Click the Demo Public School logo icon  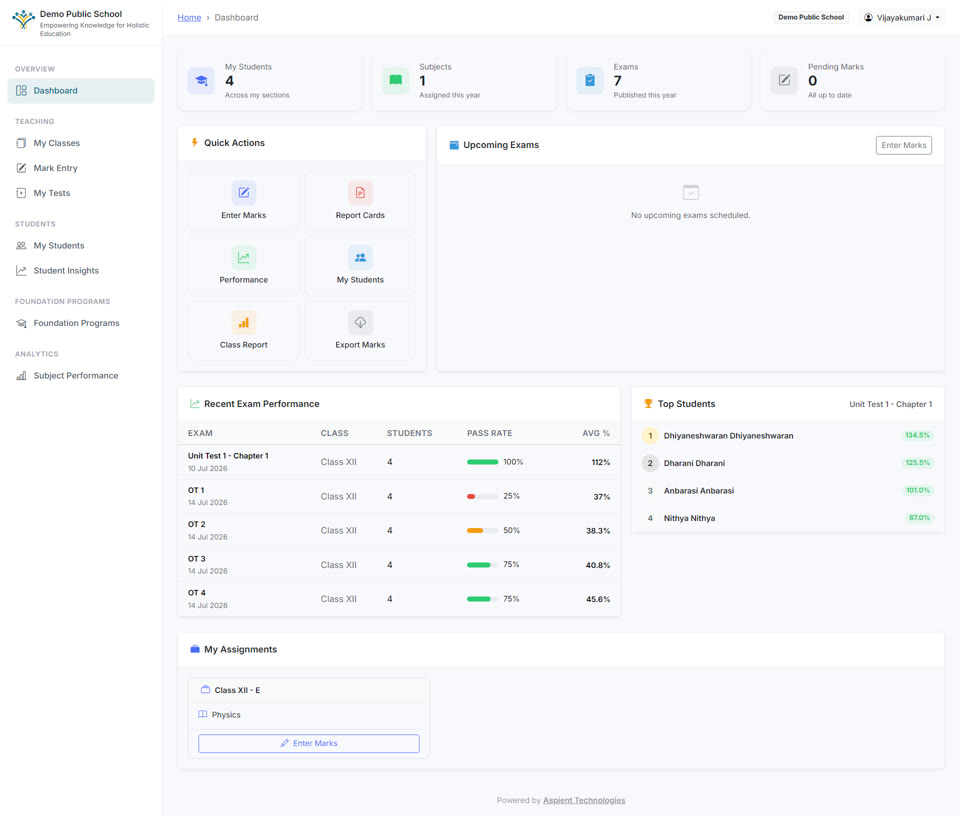click(23, 19)
